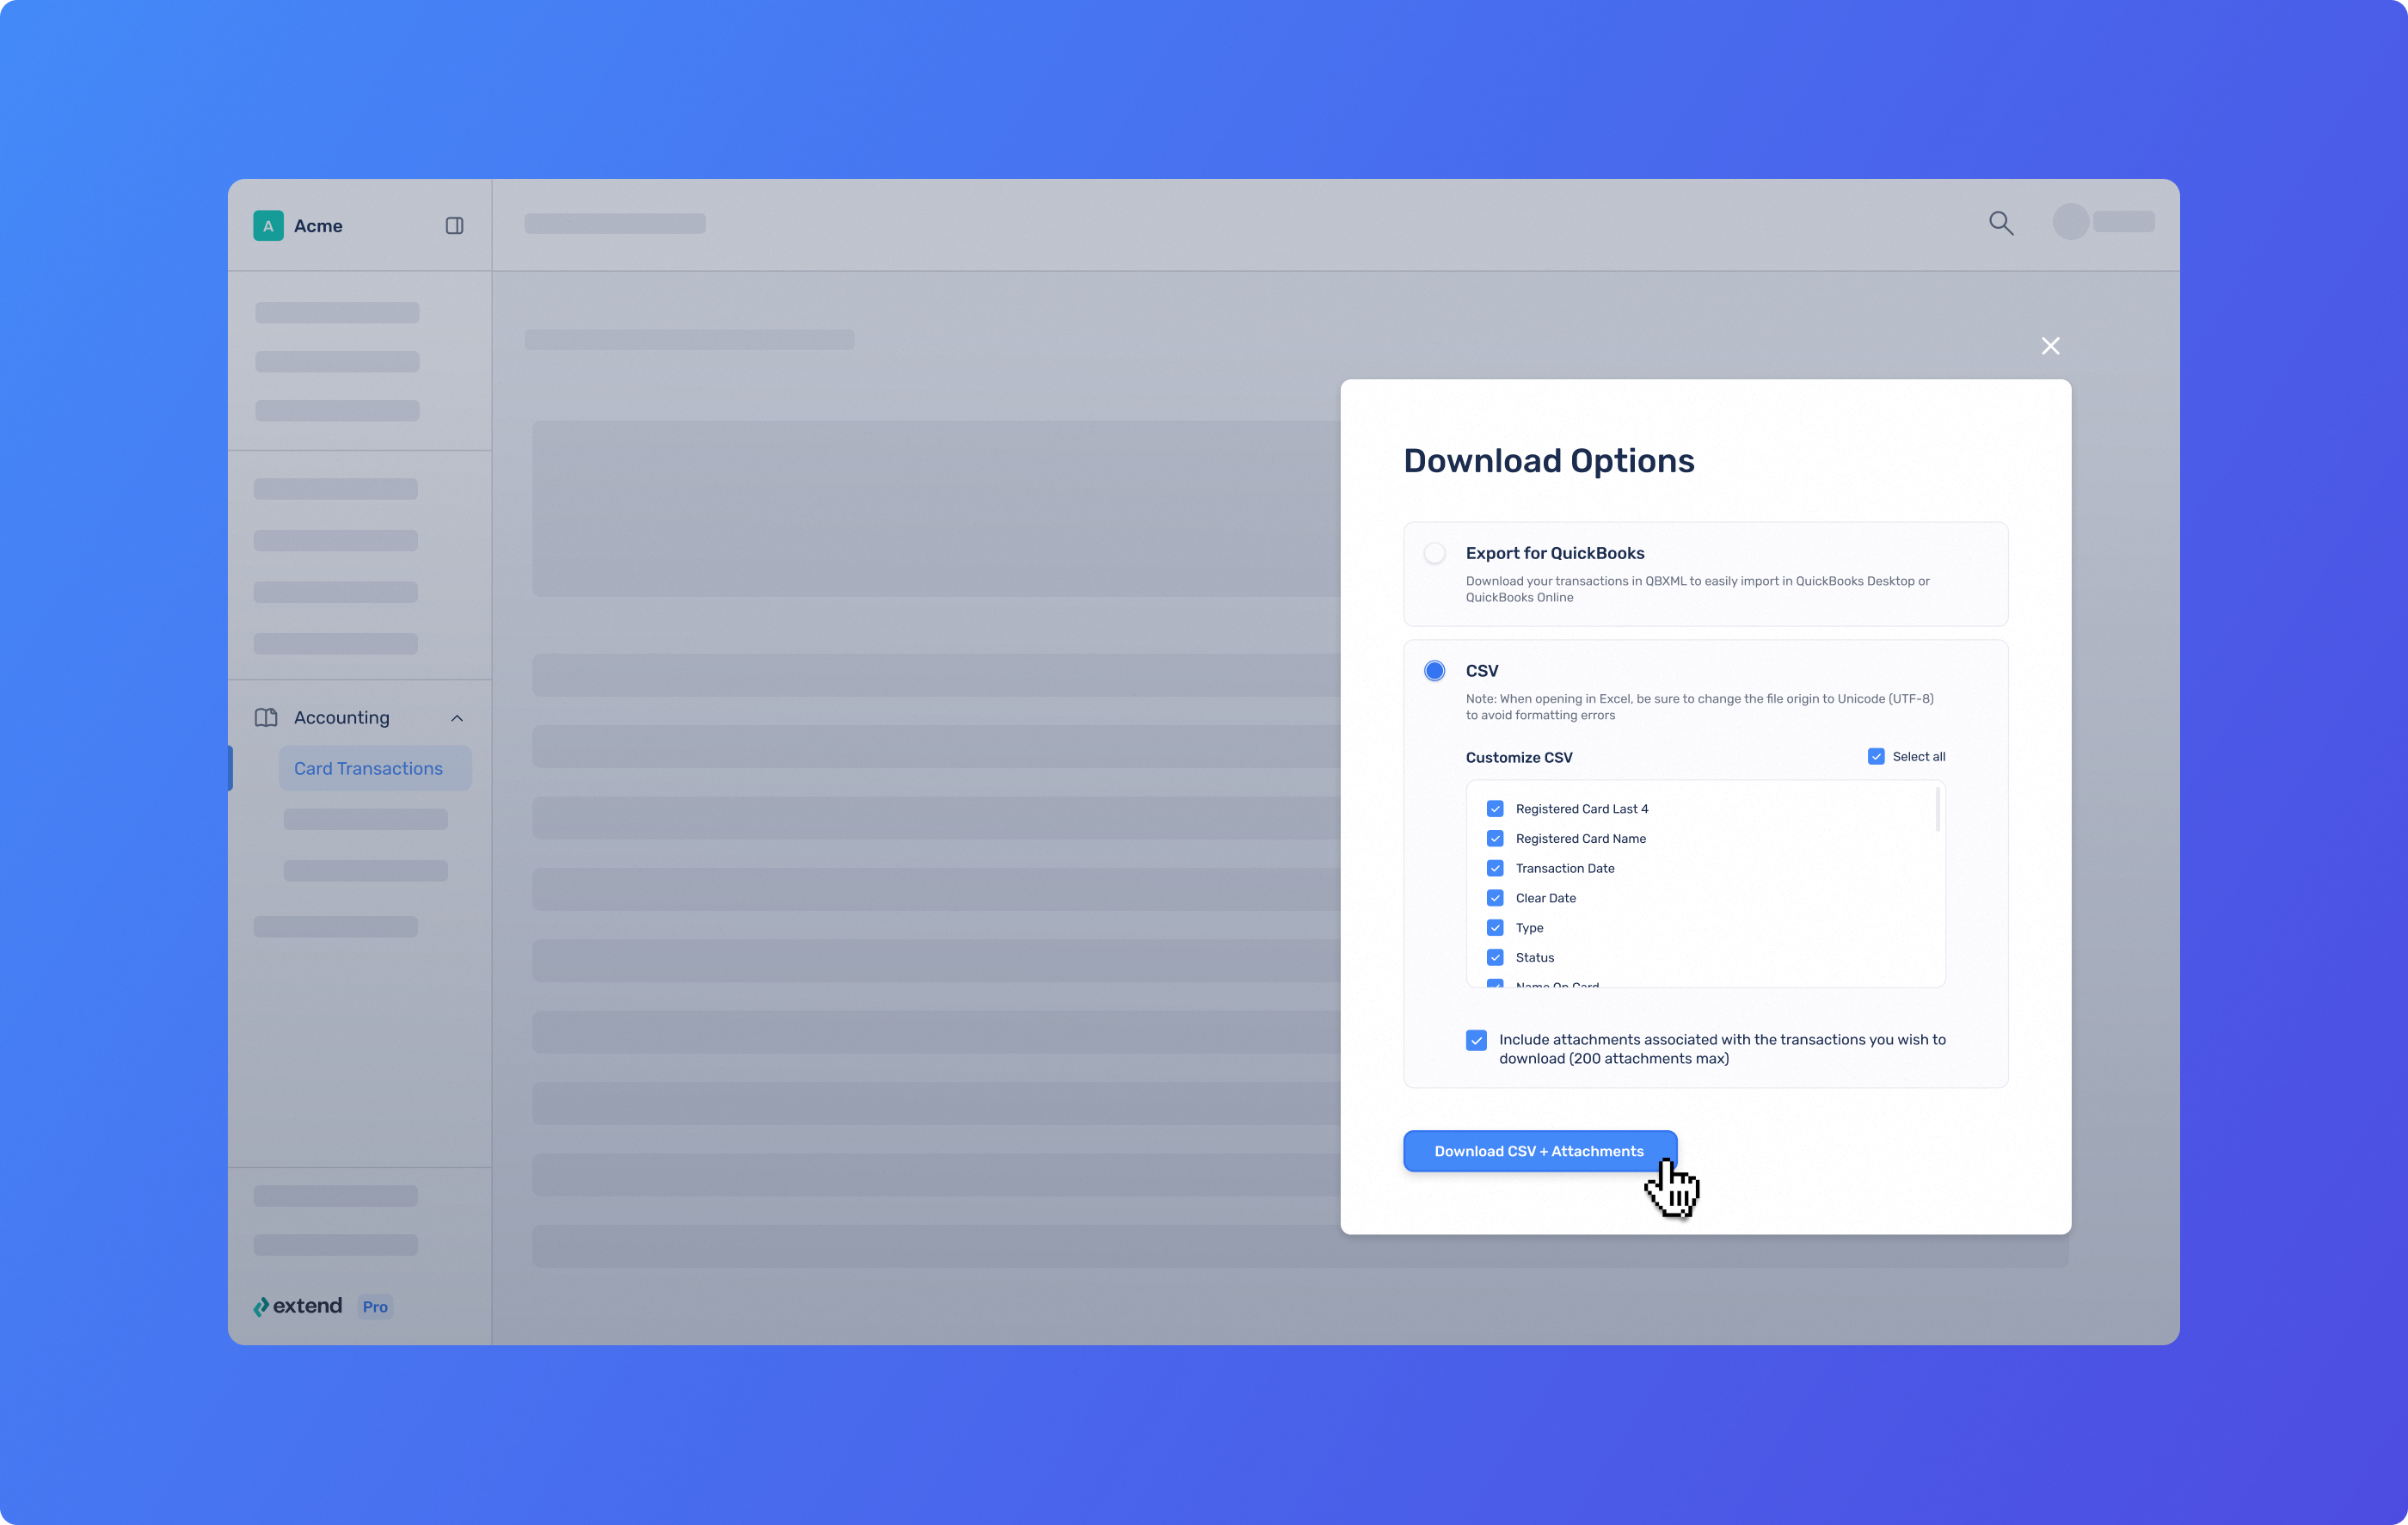Viewport: 2408px width, 1525px height.
Task: Click the user avatar circle
Action: click(2070, 222)
